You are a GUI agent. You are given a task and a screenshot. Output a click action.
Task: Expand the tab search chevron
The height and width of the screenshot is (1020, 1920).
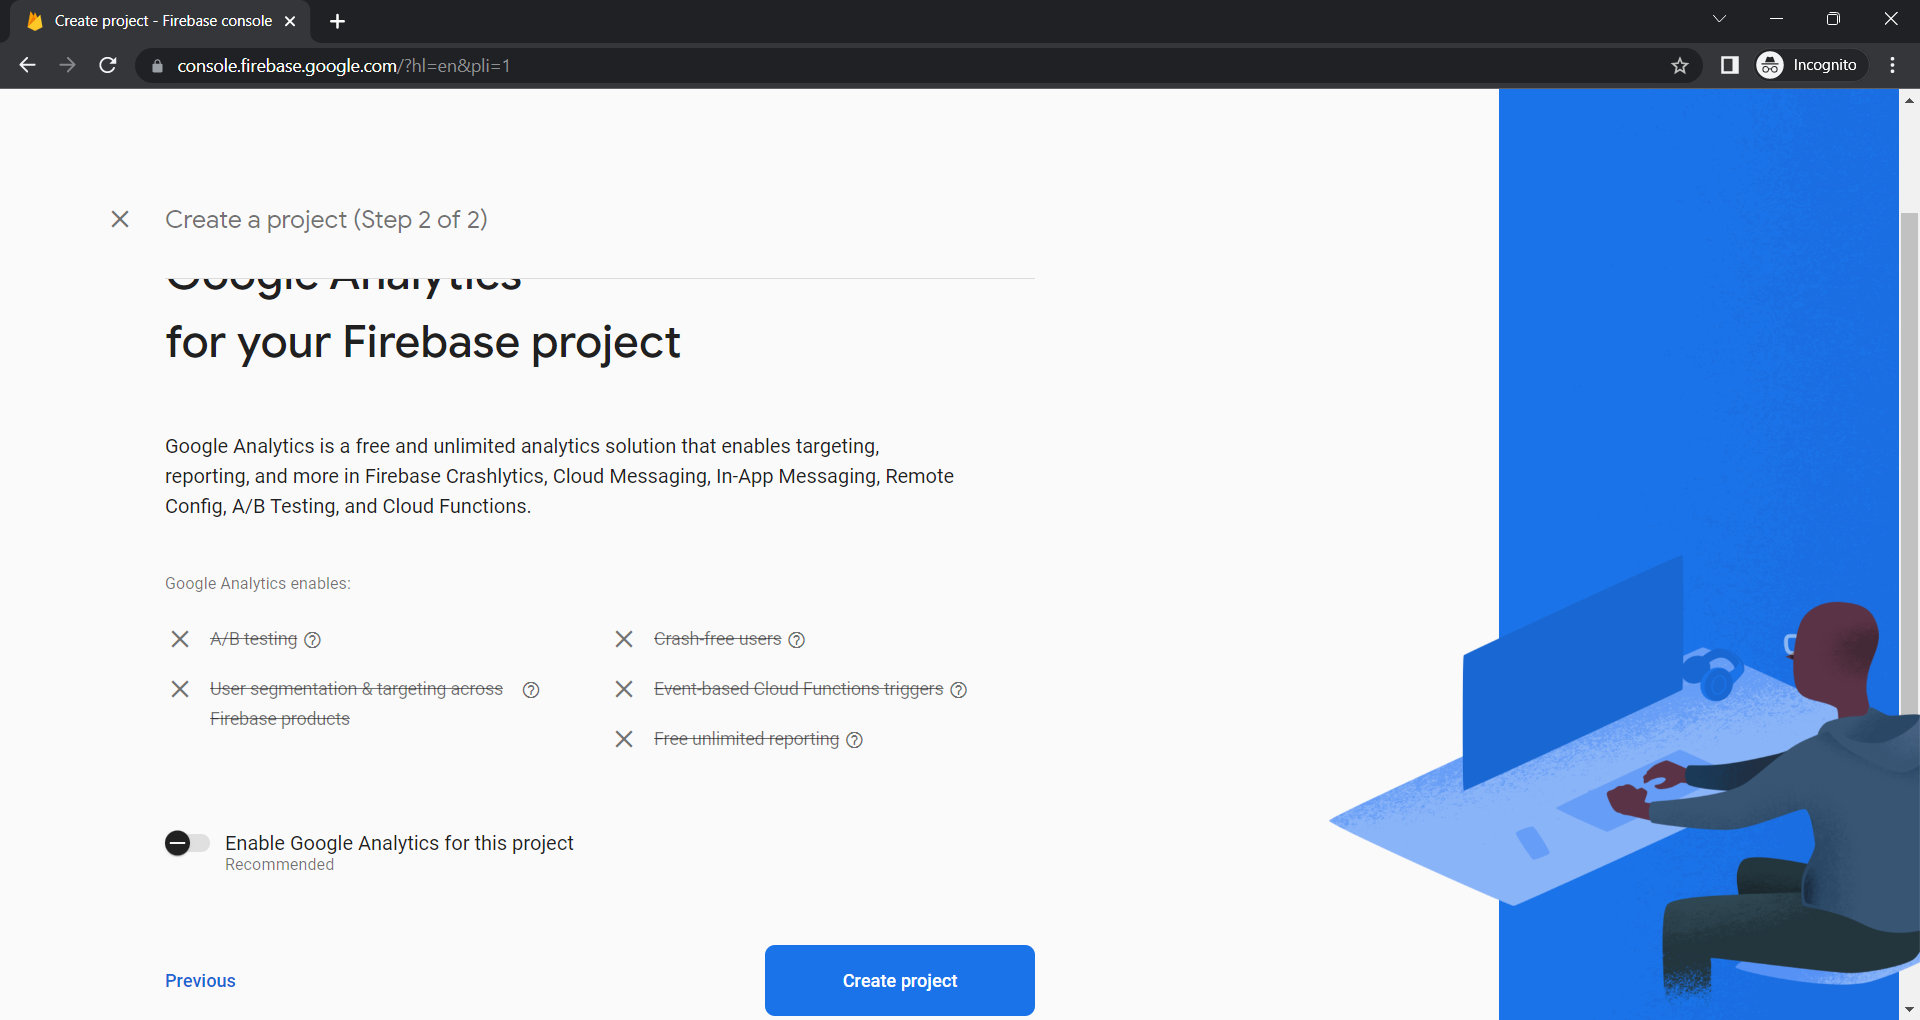point(1719,19)
